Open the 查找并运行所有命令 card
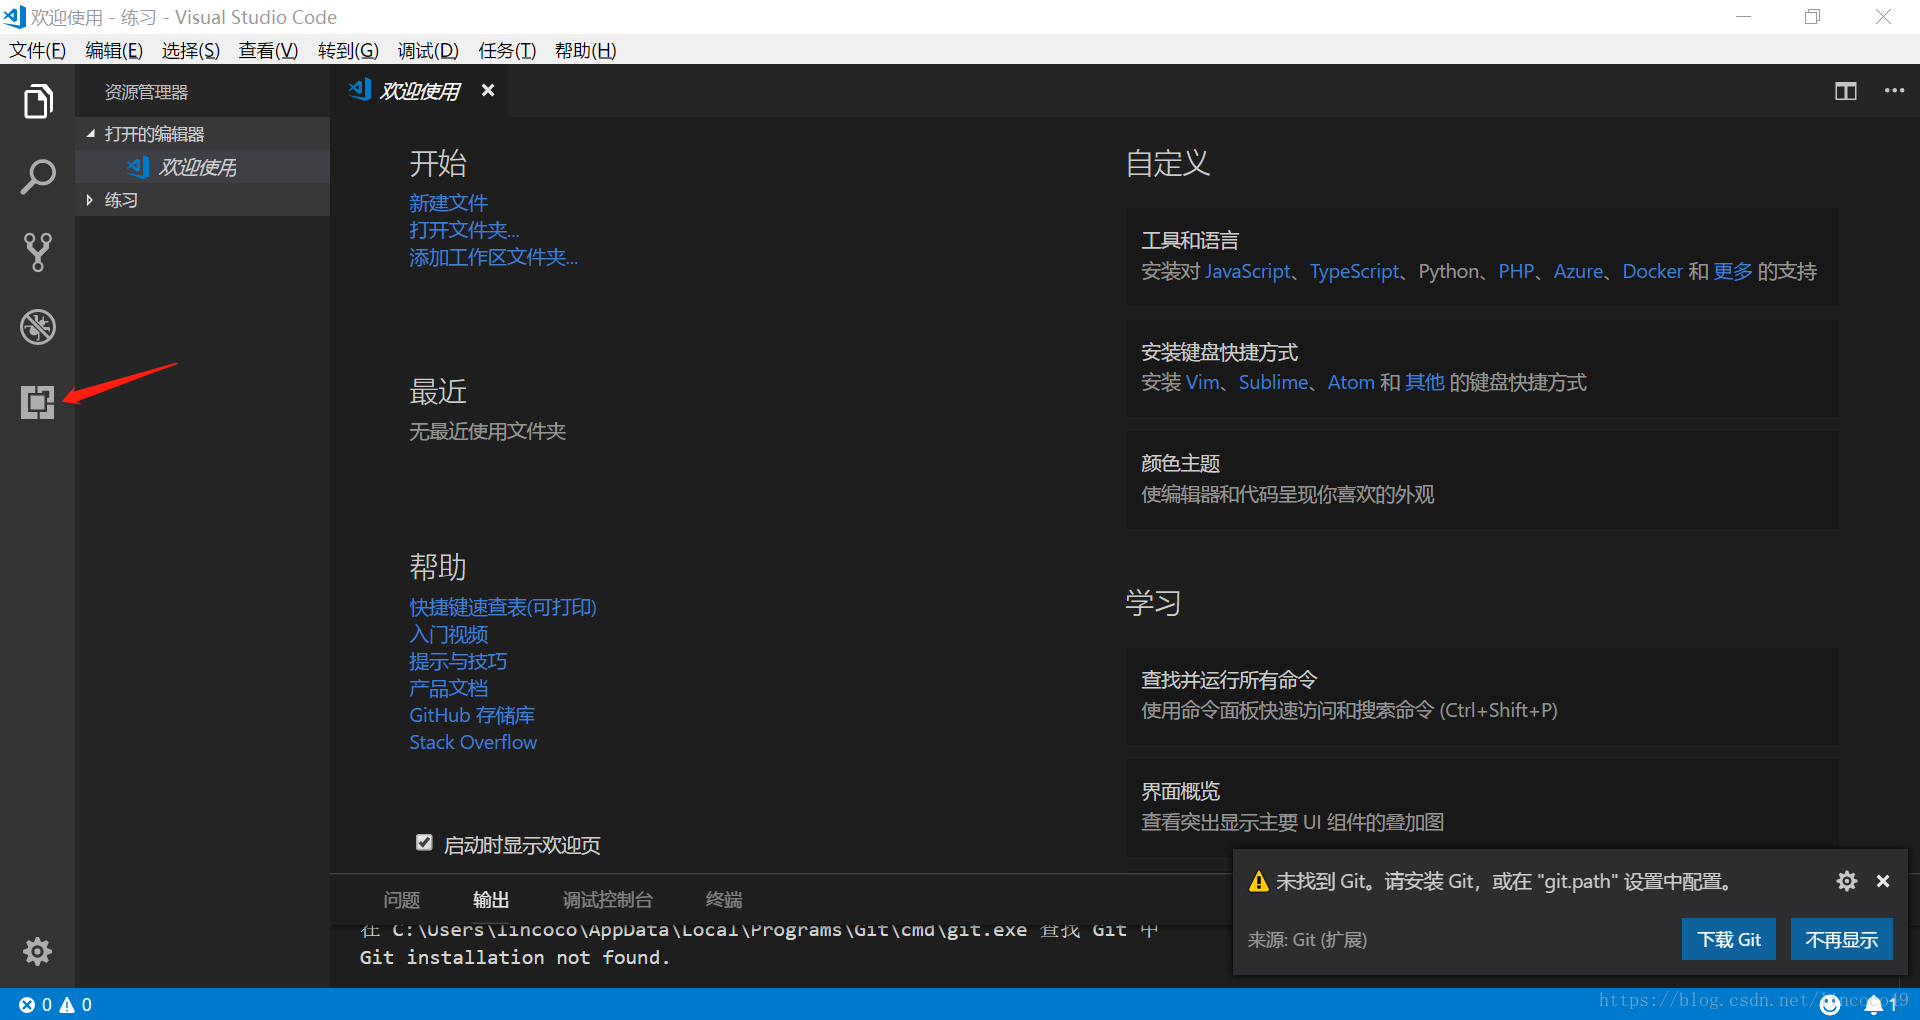 [x=1482, y=696]
